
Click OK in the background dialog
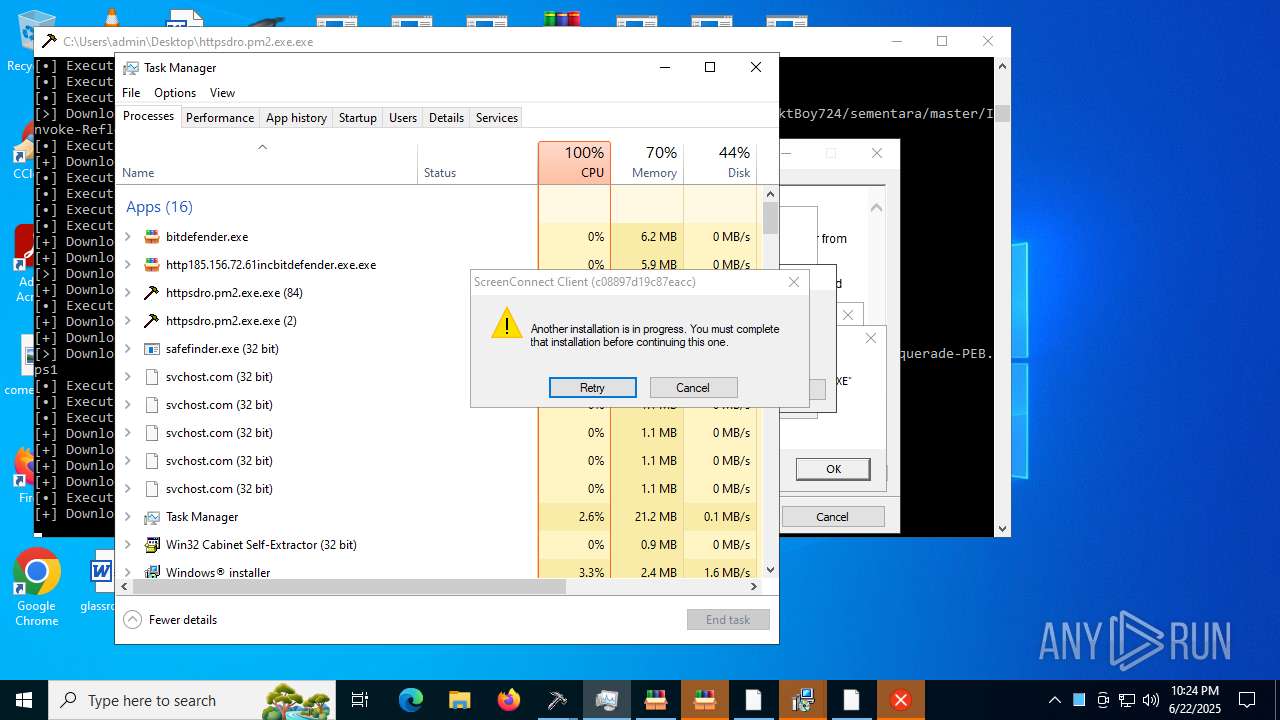(x=833, y=469)
